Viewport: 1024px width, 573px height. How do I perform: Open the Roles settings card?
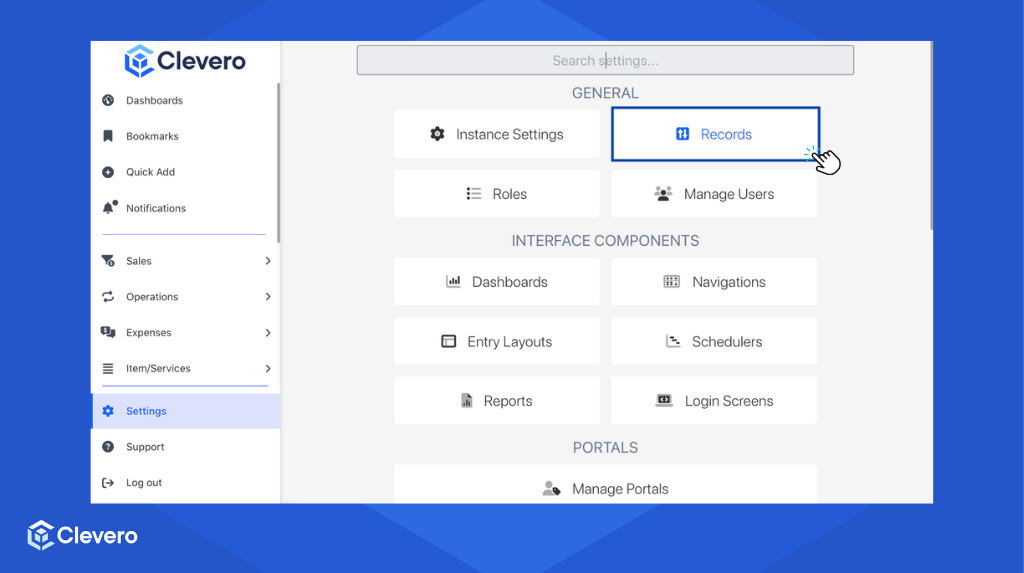[497, 193]
